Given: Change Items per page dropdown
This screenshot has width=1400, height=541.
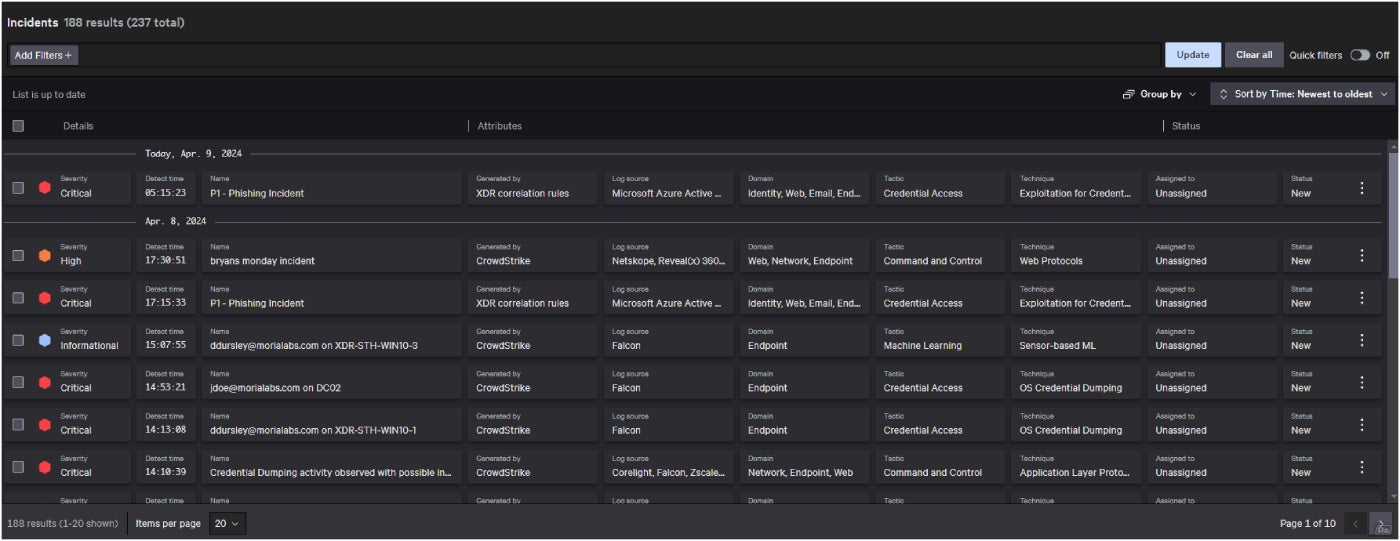Looking at the screenshot, I should (227, 523).
